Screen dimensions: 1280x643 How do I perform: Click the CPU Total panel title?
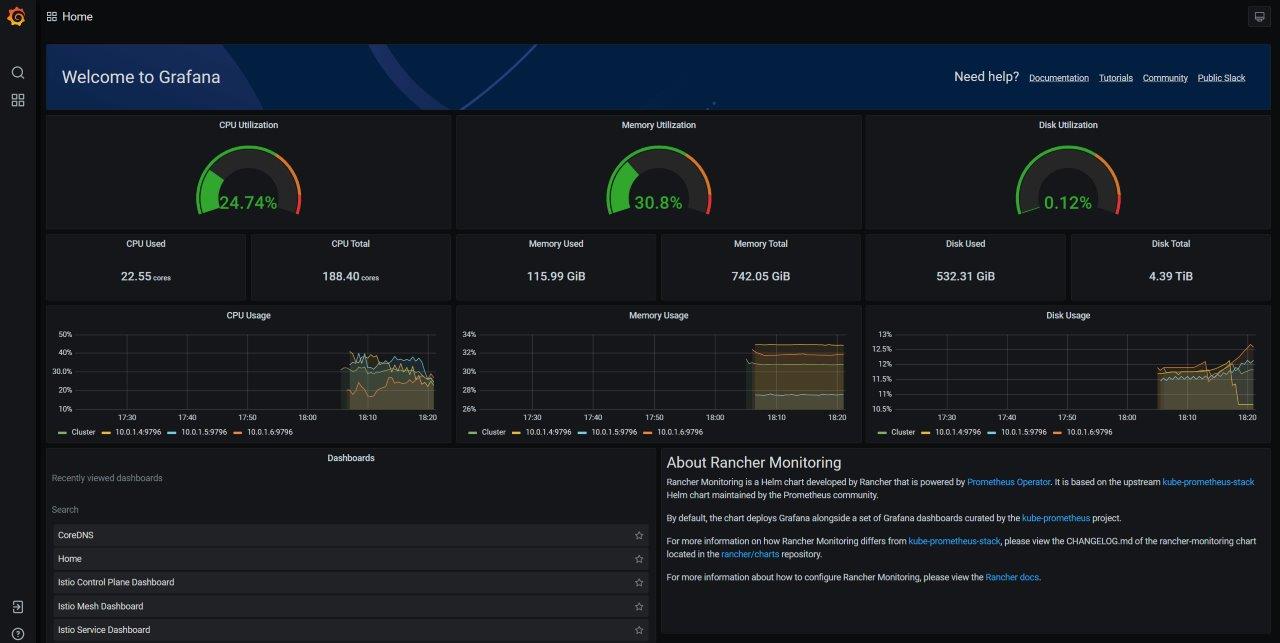coord(351,244)
